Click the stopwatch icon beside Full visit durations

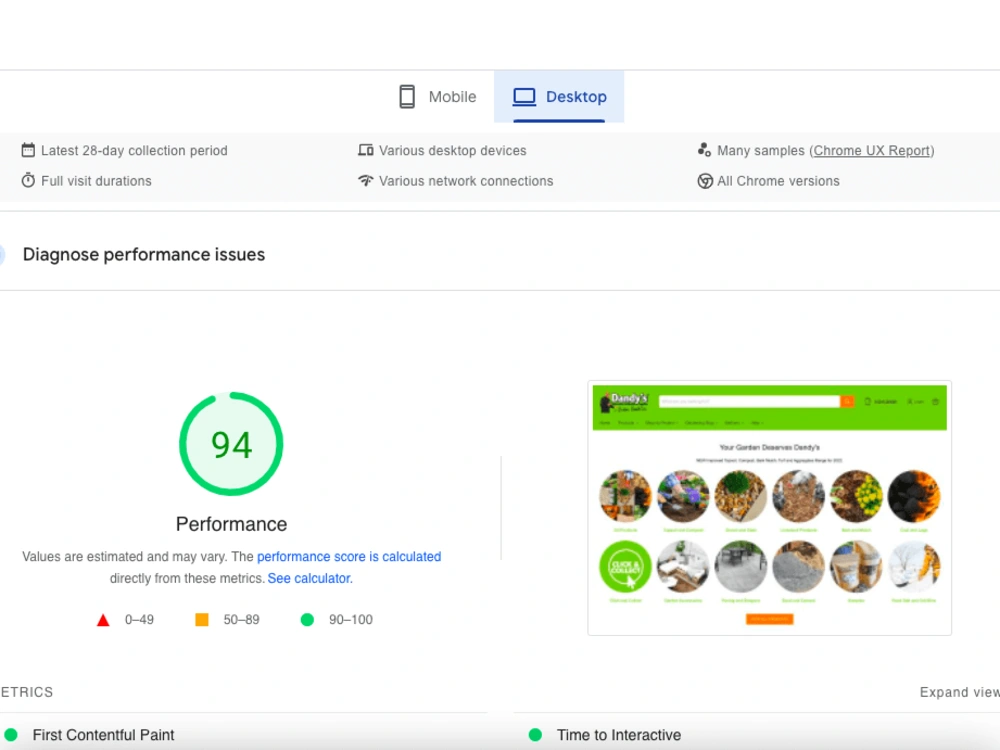[28, 180]
